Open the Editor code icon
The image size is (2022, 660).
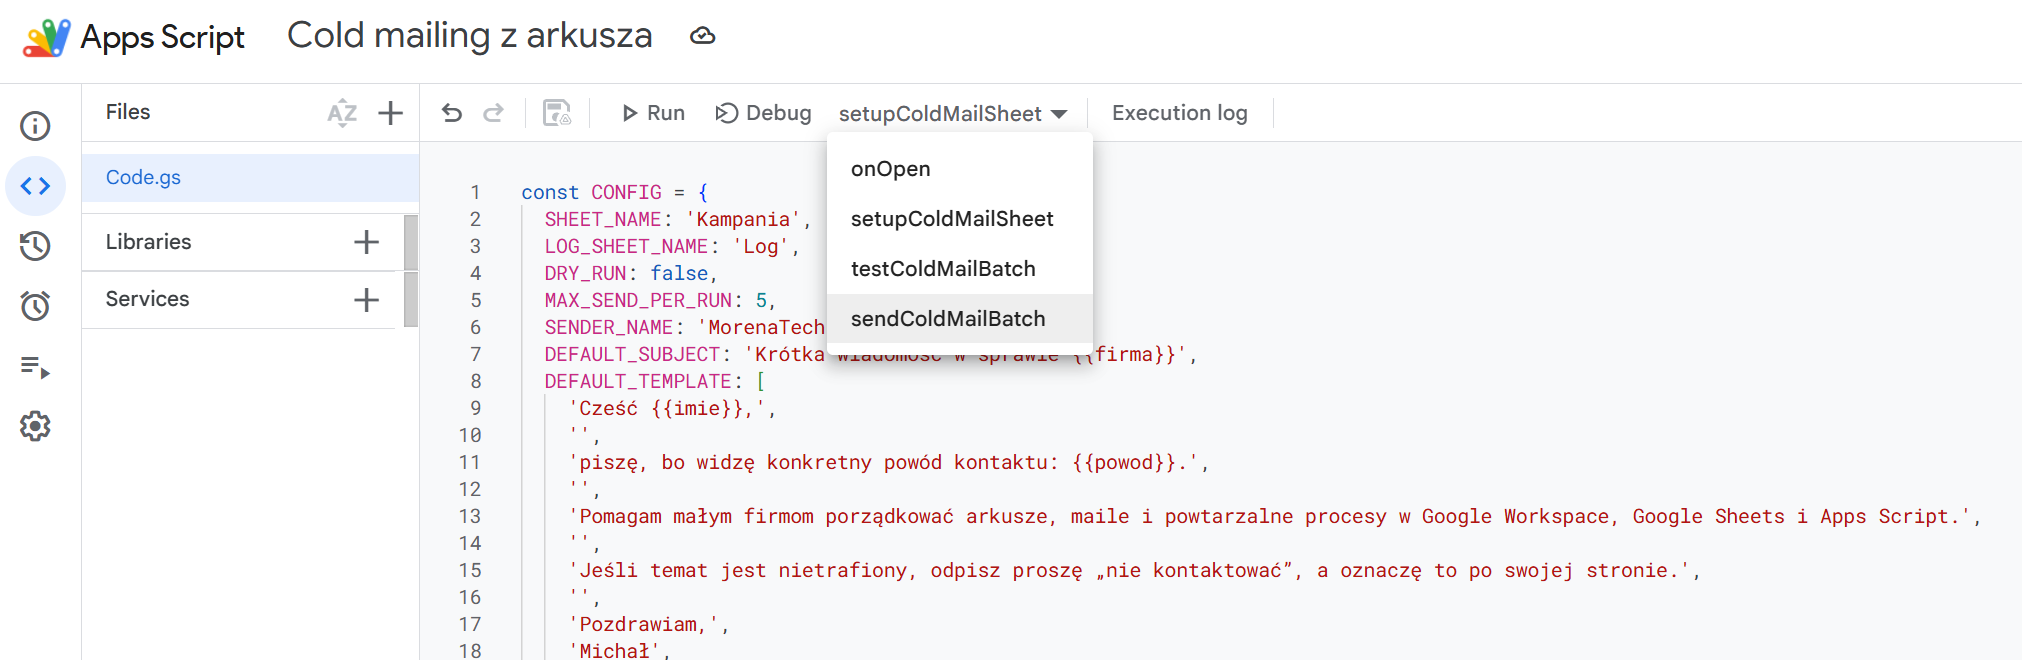(35, 186)
